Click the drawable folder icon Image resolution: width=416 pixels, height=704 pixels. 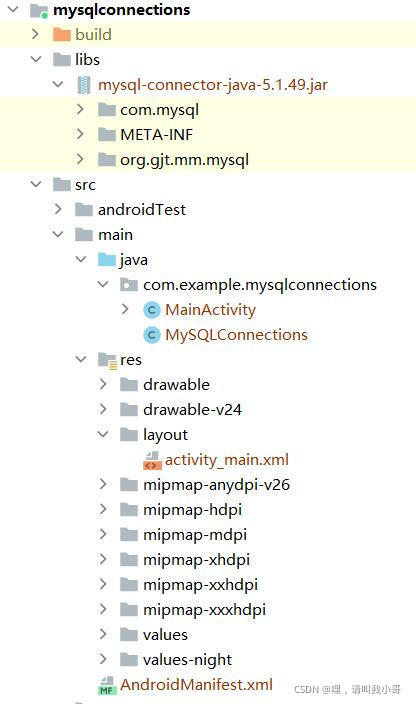click(x=129, y=385)
